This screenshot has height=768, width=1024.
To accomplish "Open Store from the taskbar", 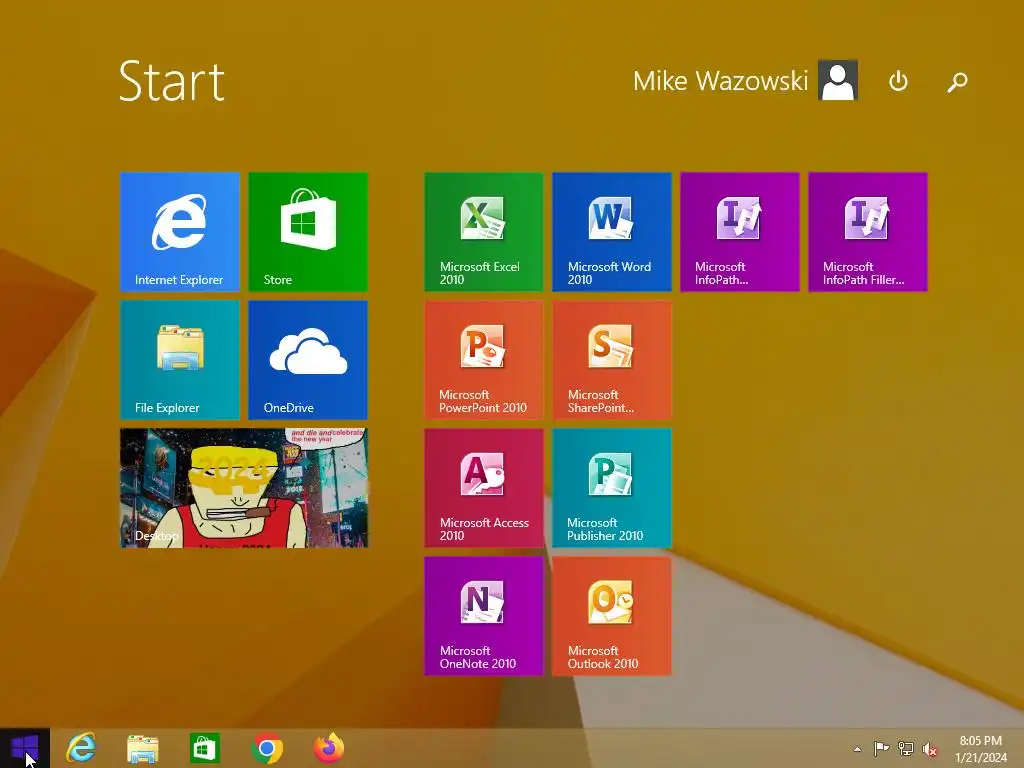I will [x=204, y=748].
